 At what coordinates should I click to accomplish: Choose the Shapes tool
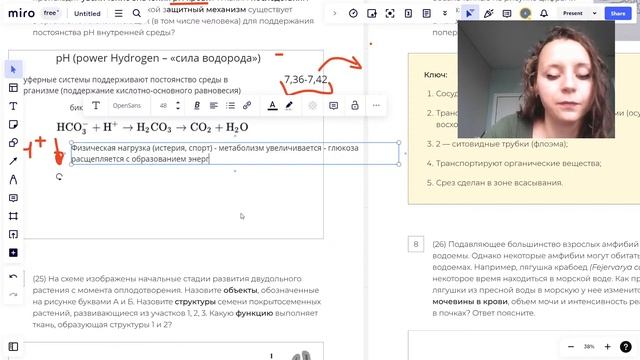[x=13, y=143]
